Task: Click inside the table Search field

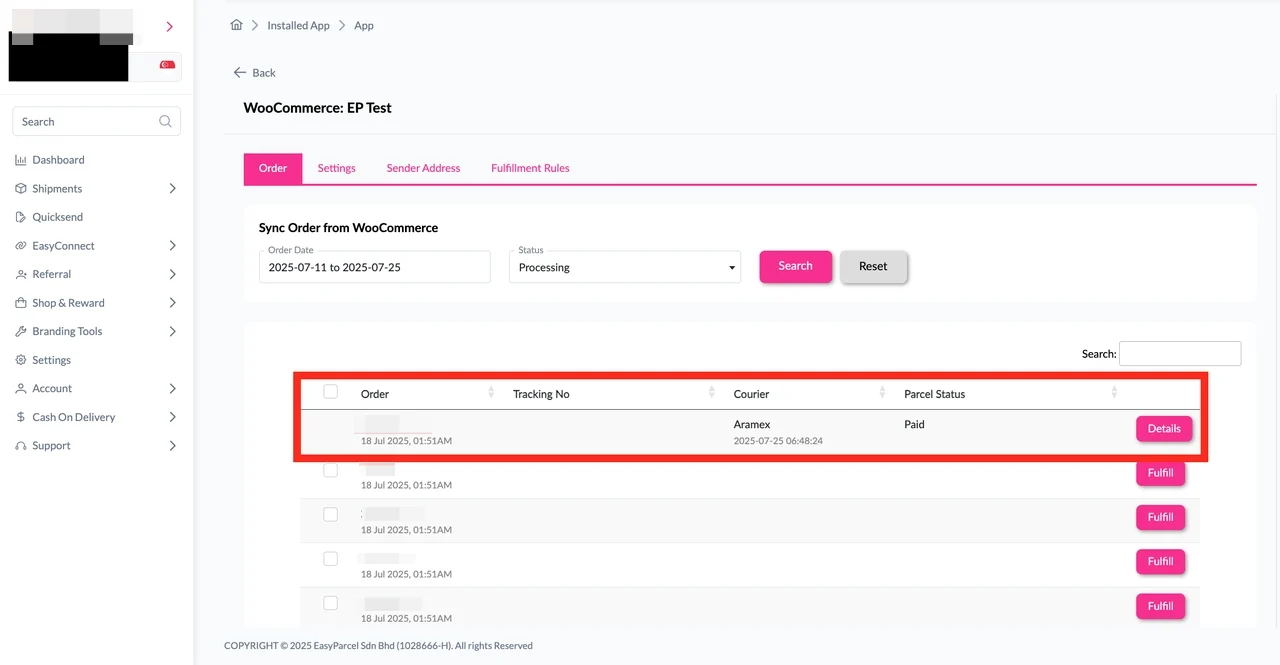Action: [1180, 353]
